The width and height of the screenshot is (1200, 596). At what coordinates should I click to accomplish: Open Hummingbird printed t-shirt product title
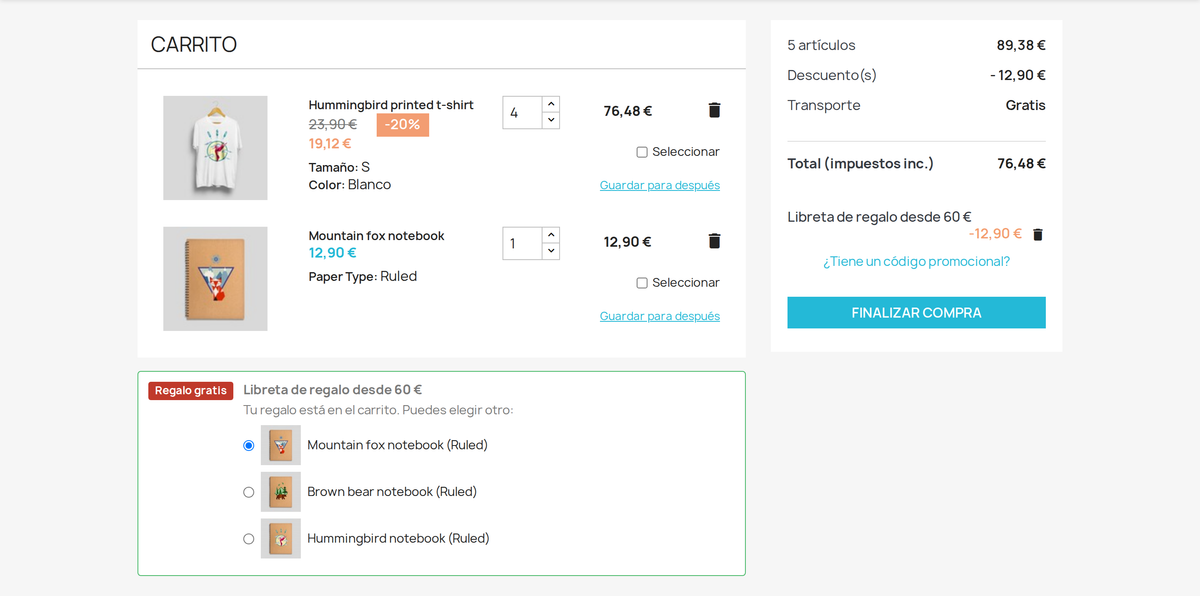(x=391, y=105)
